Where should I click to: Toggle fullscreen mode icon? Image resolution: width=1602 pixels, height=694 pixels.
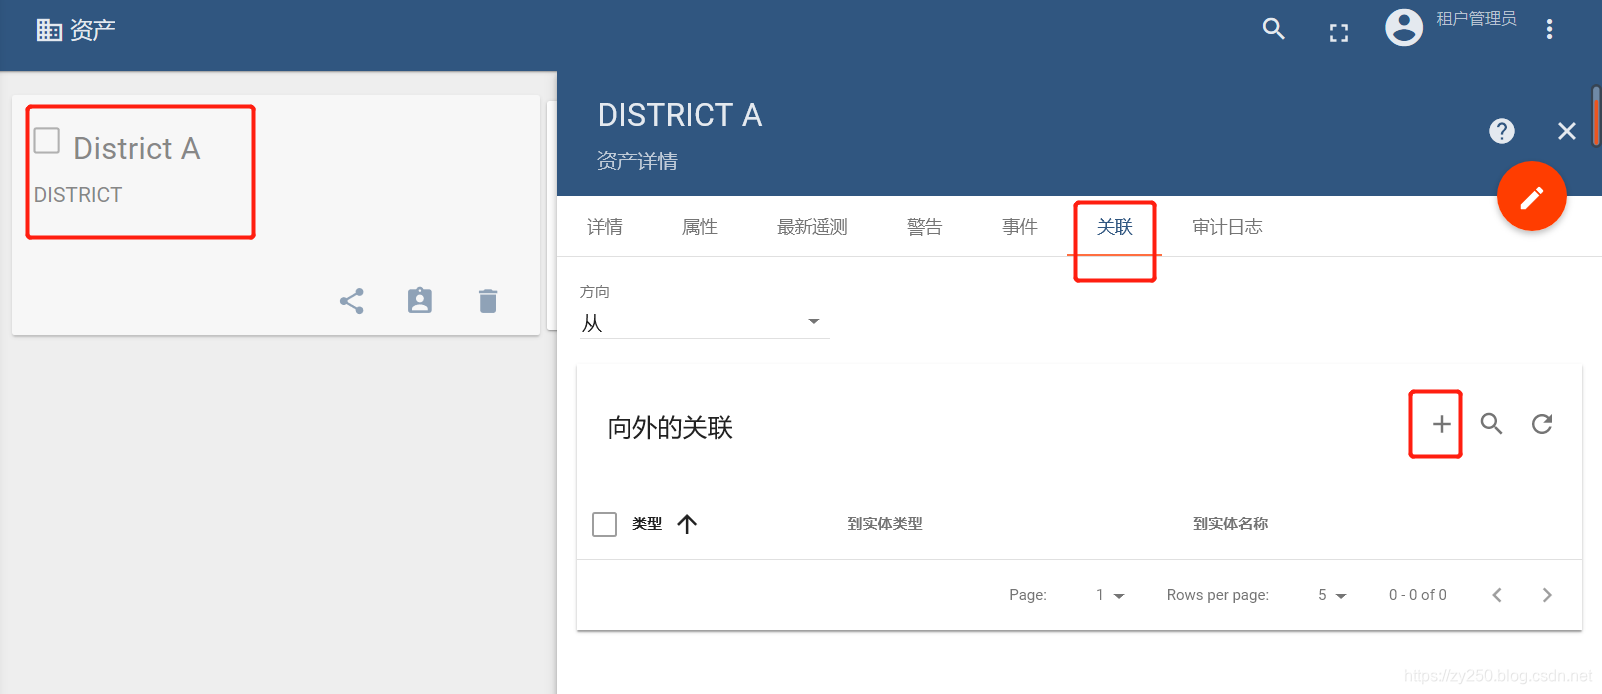click(x=1339, y=33)
